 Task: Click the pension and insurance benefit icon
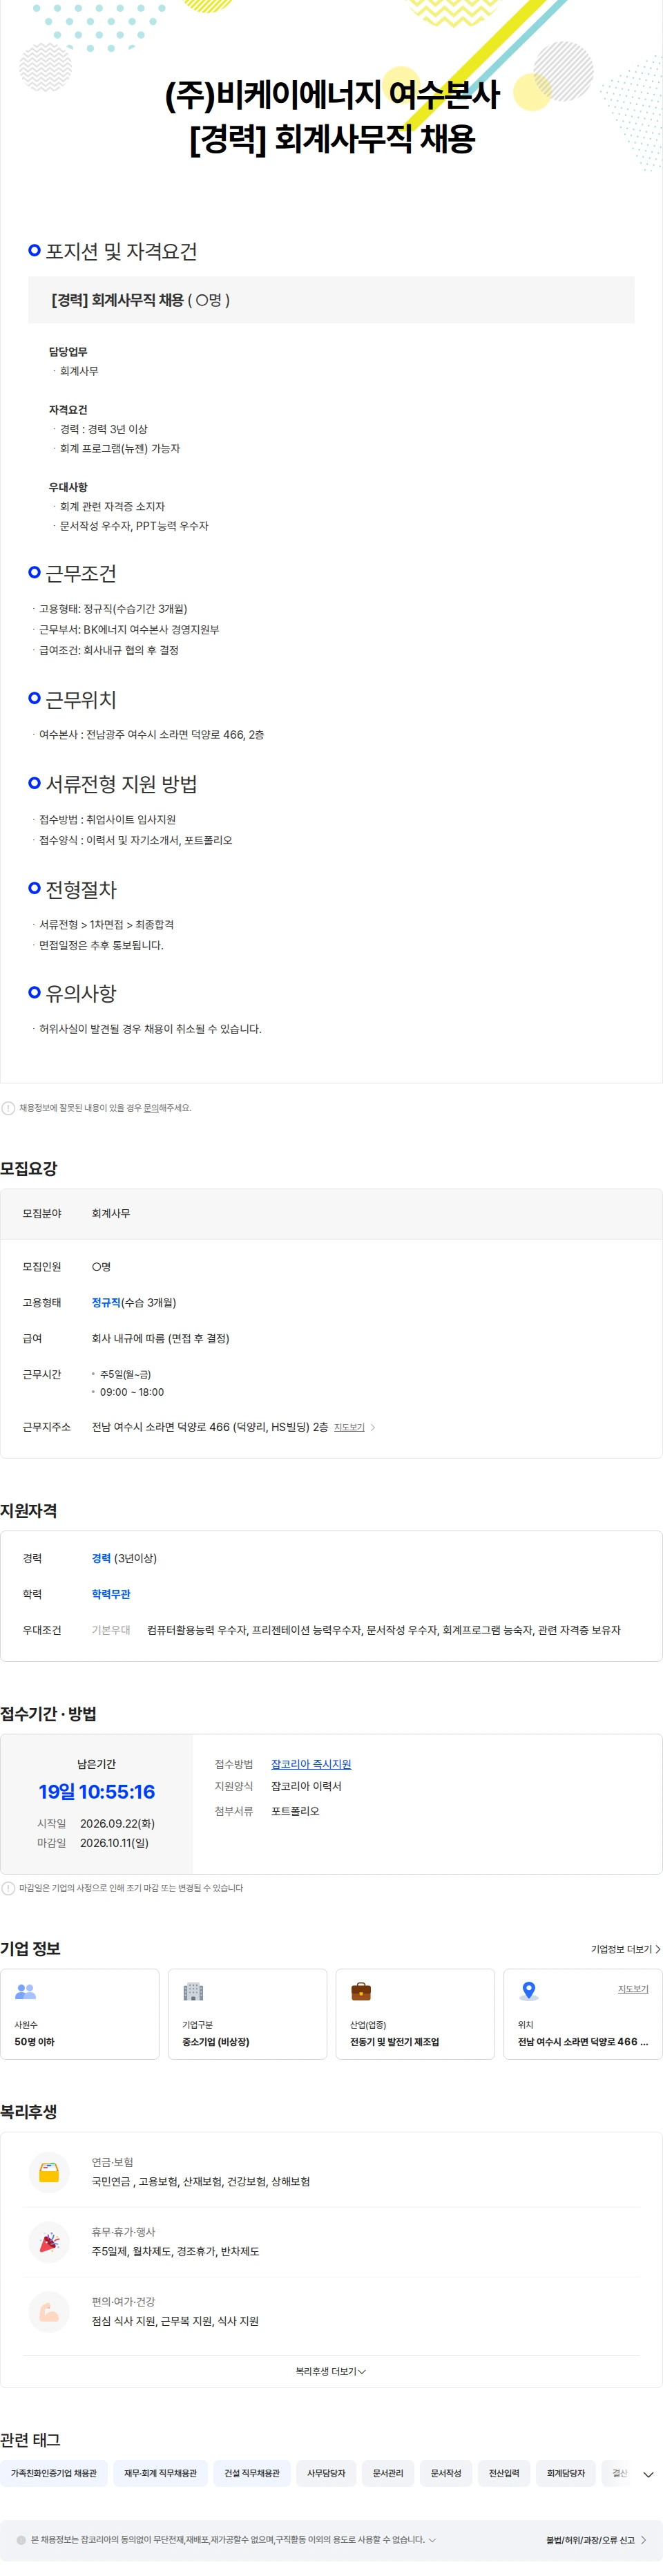pyautogui.click(x=49, y=2172)
